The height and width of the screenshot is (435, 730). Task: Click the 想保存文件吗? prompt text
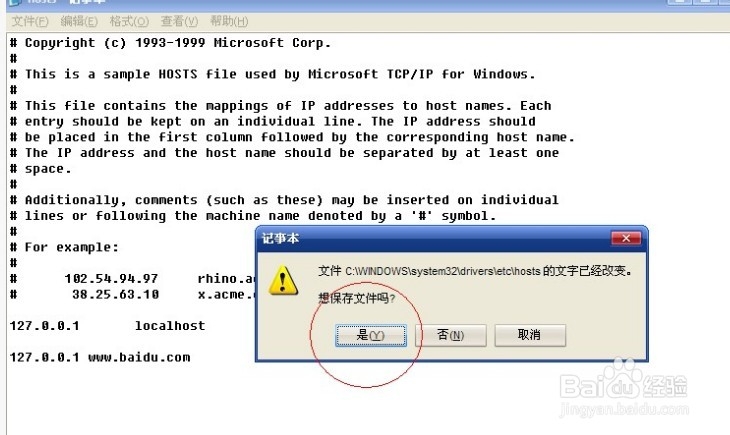[x=357, y=298]
